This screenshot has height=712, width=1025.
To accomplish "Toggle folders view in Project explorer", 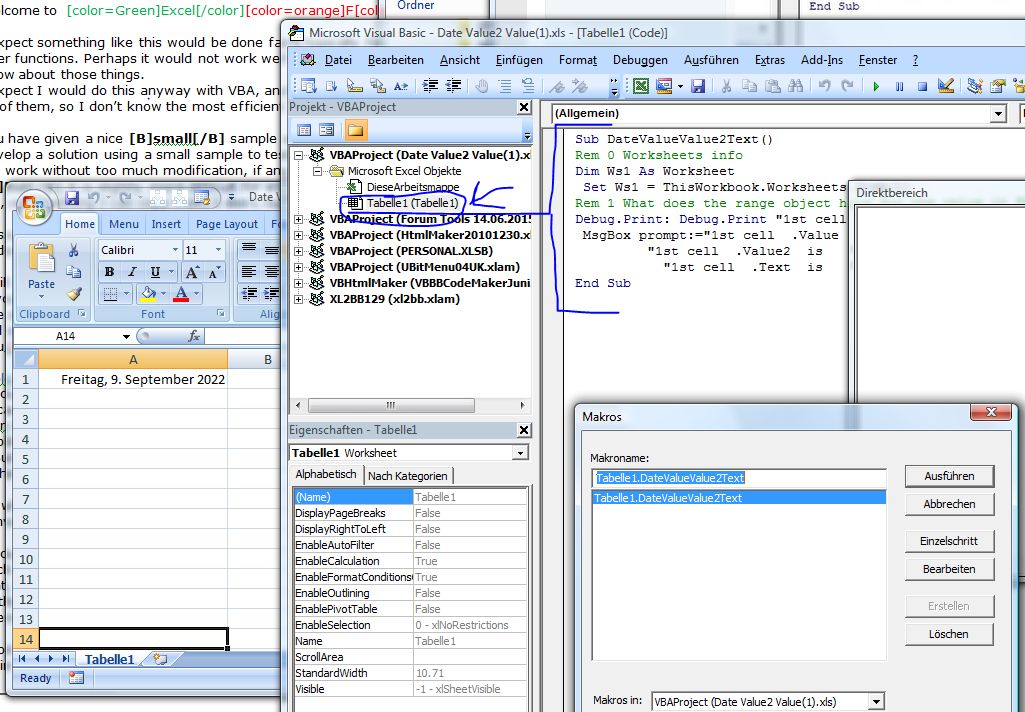I will (355, 130).
